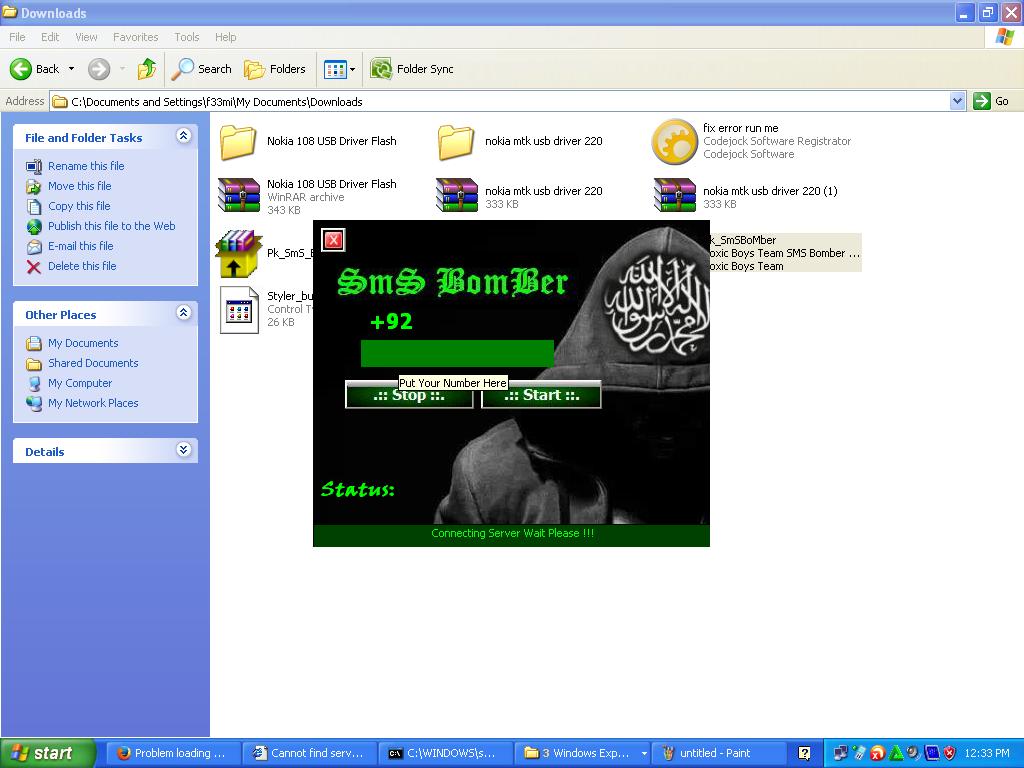Image resolution: width=1024 pixels, height=768 pixels.
Task: Open My Network Places link
Action: click(x=93, y=403)
